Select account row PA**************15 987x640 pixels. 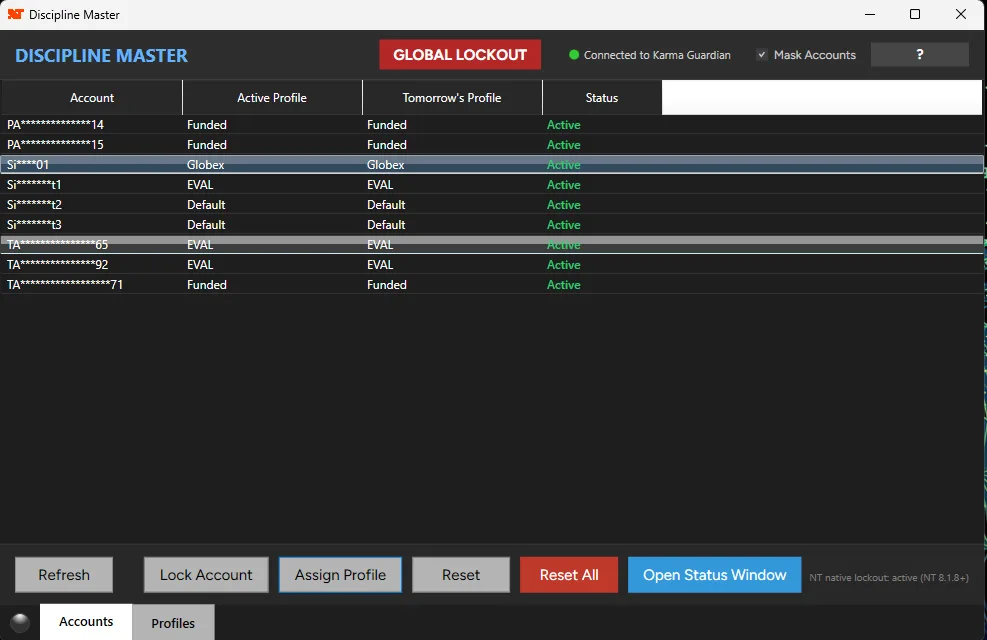pos(492,145)
